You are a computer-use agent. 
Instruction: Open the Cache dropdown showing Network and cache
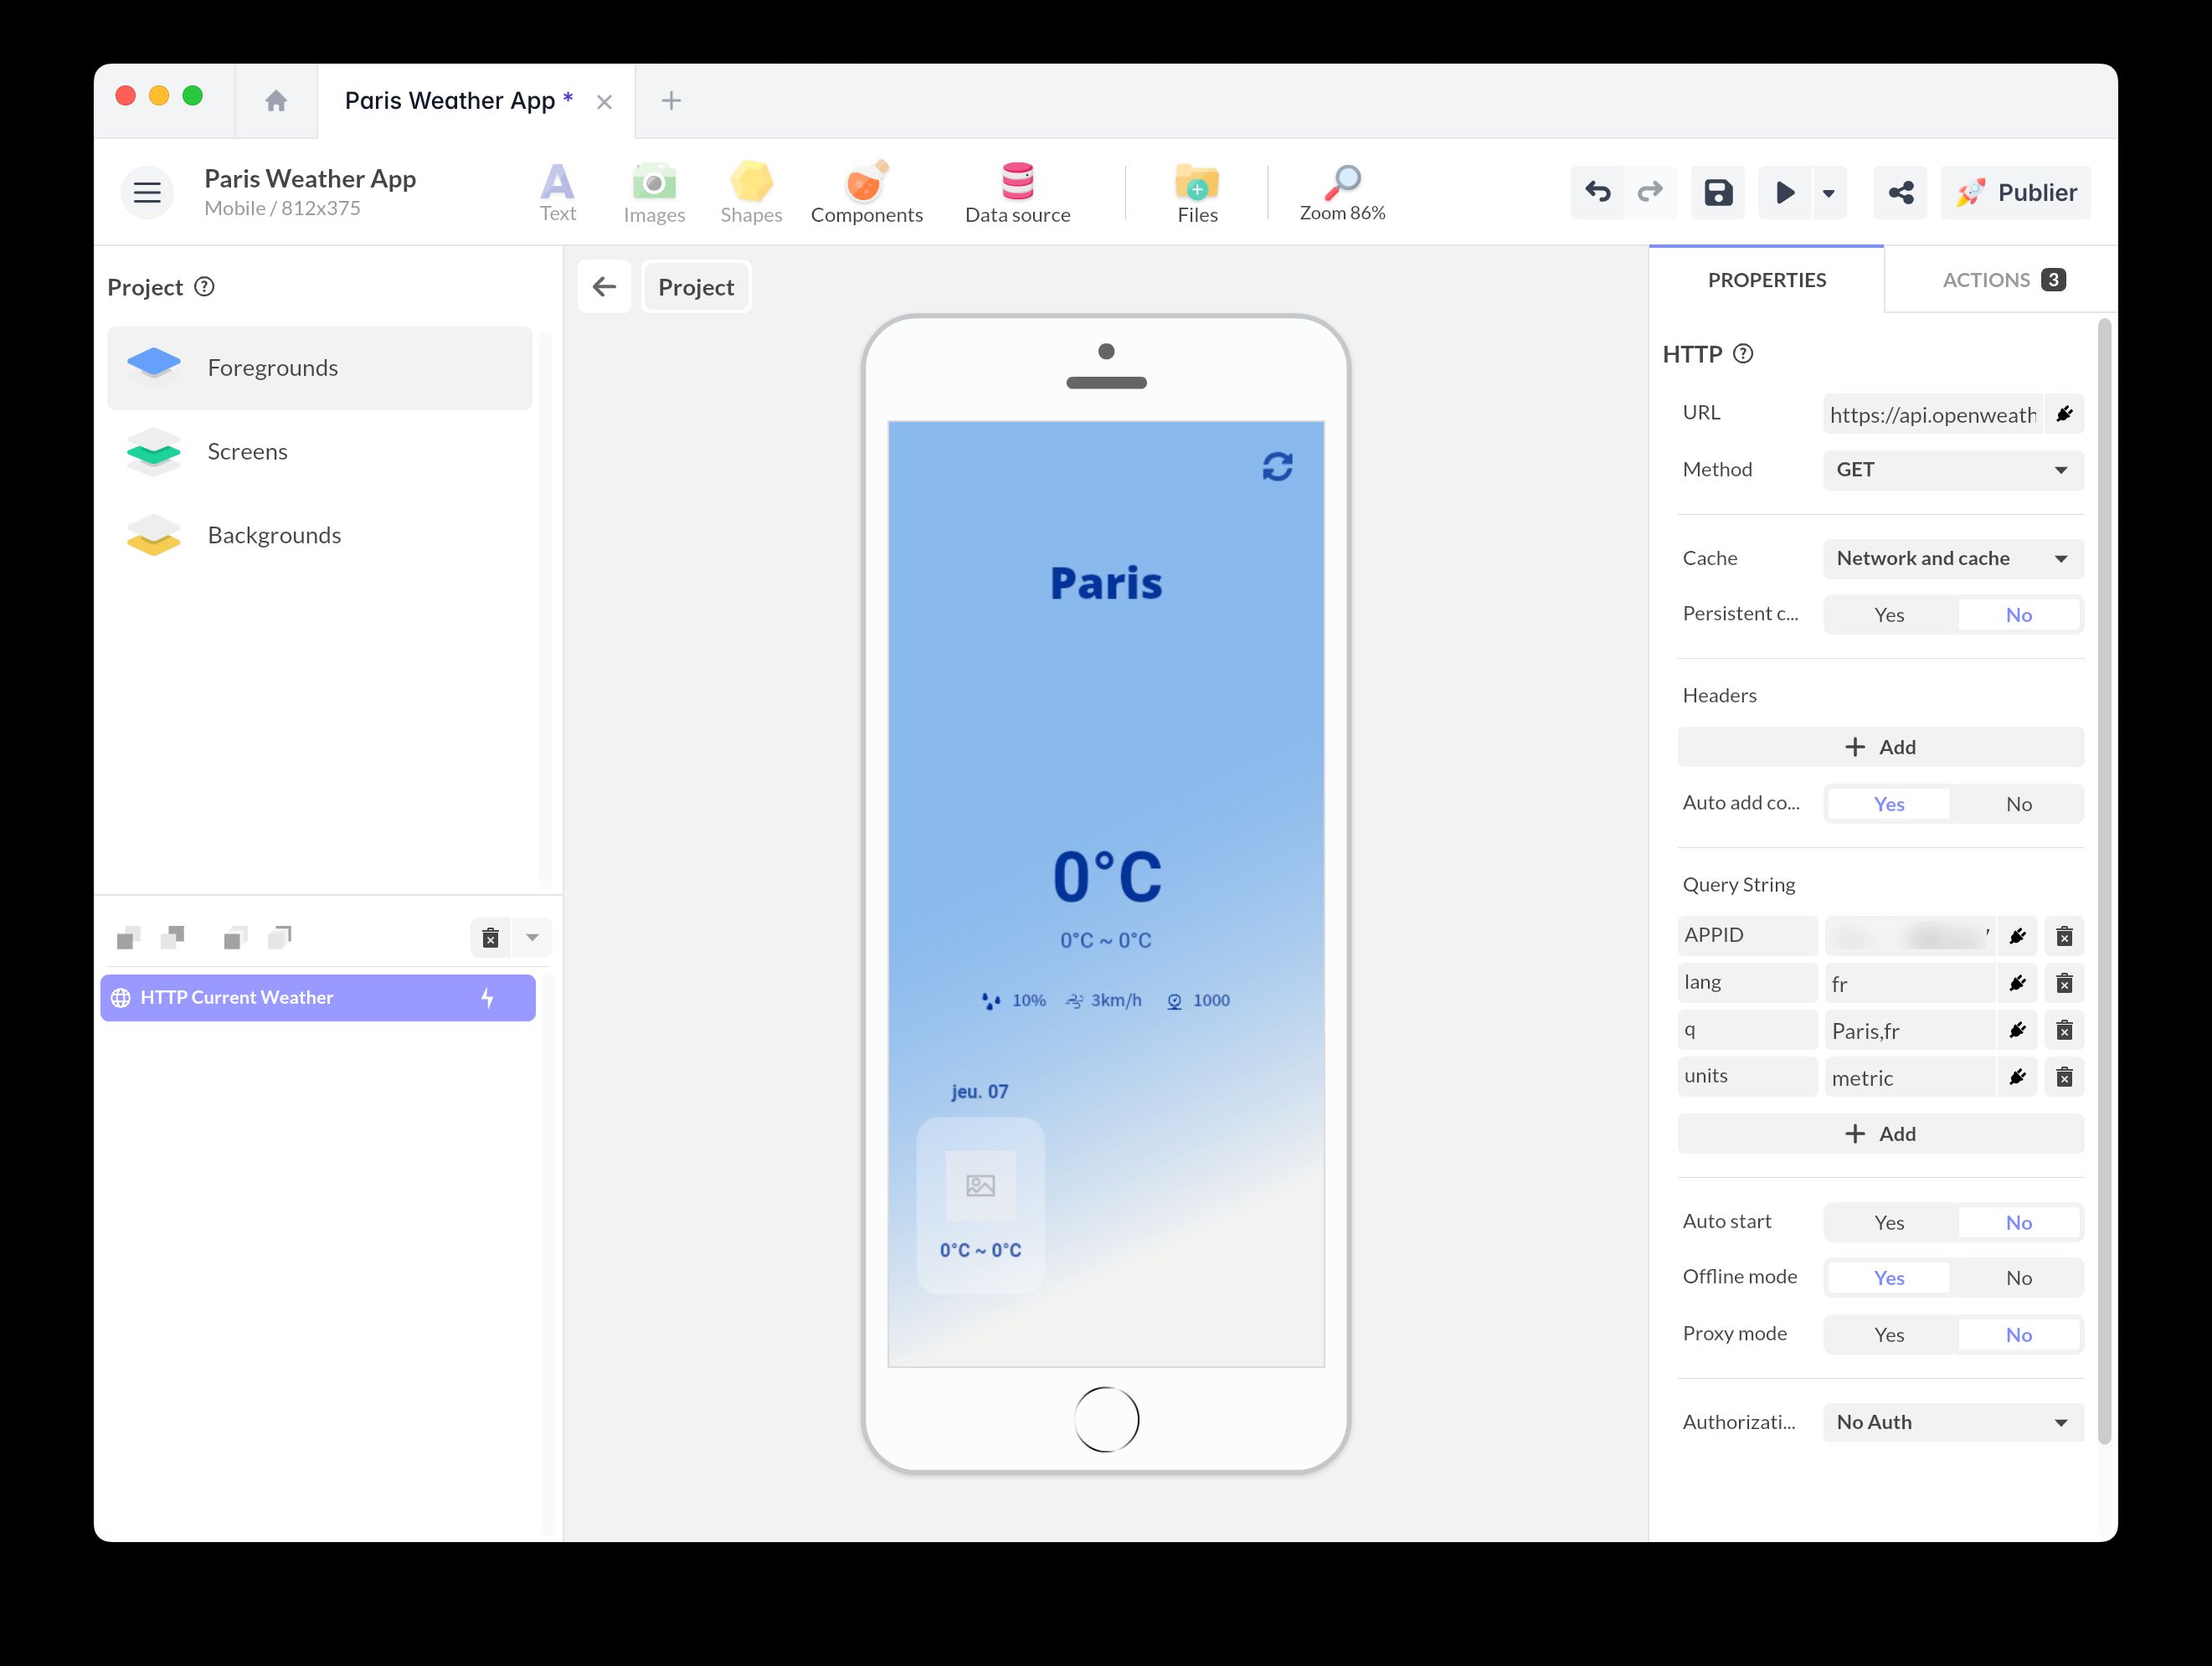coord(1951,558)
